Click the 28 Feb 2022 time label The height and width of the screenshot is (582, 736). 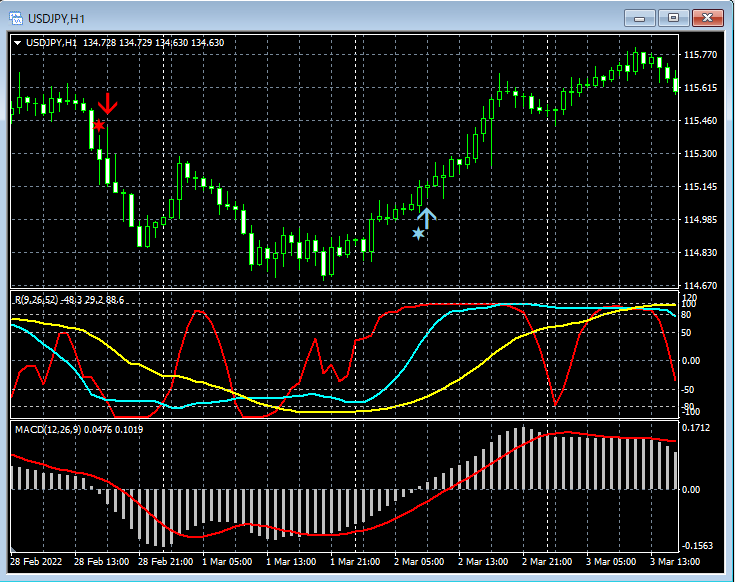click(x=36, y=562)
